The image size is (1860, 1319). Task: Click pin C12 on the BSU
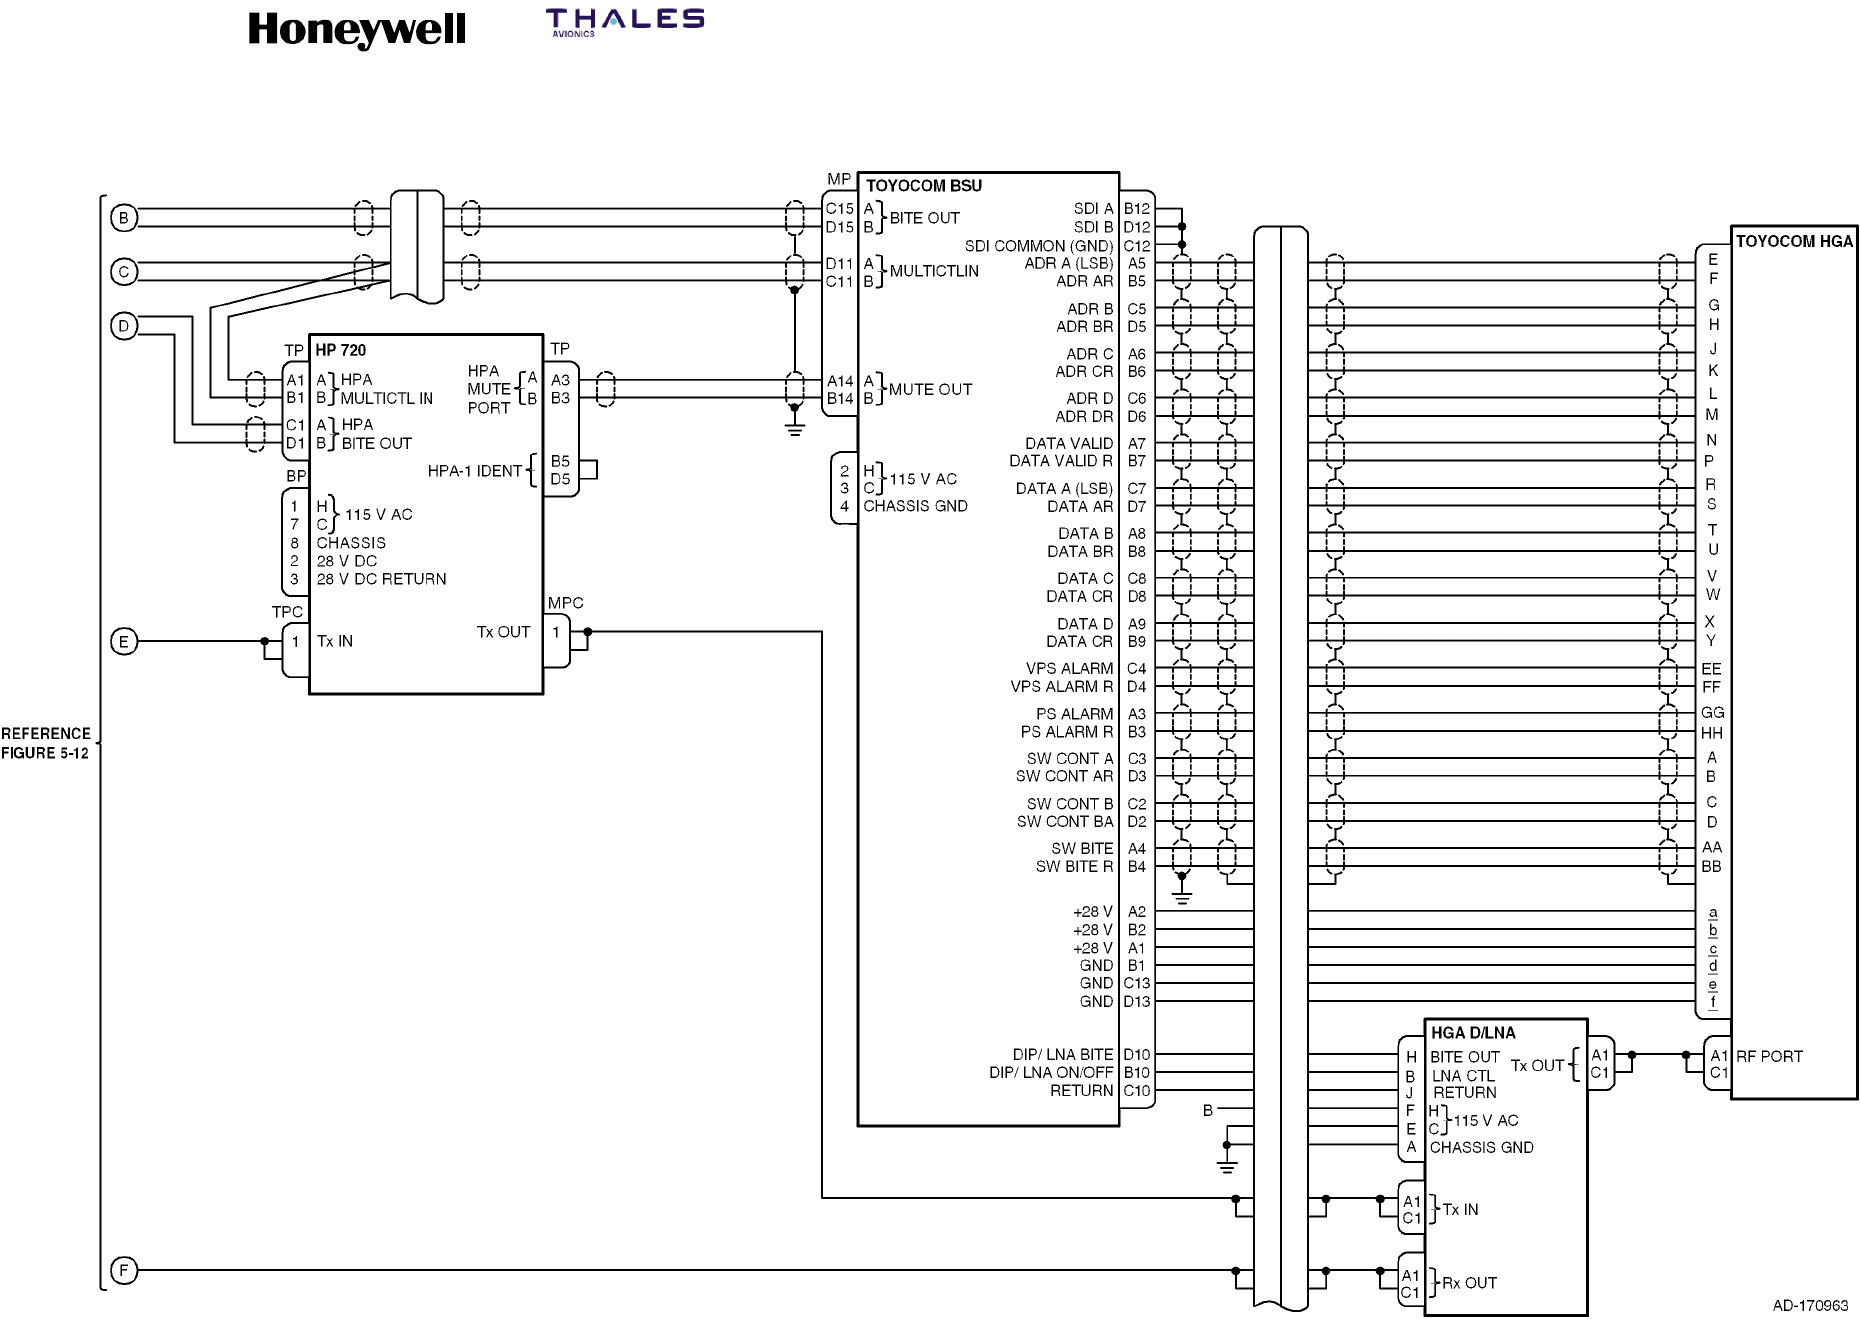(1137, 246)
